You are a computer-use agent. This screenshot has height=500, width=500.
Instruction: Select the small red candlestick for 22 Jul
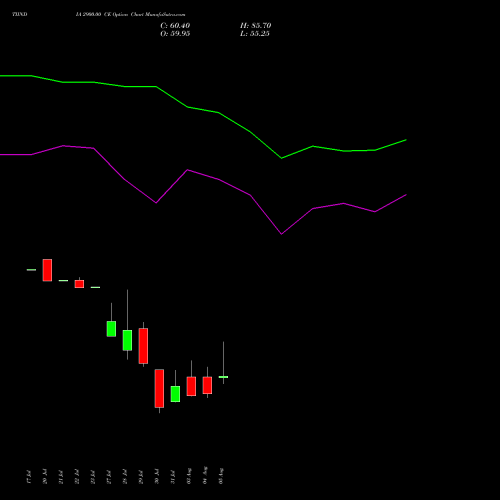click(79, 284)
